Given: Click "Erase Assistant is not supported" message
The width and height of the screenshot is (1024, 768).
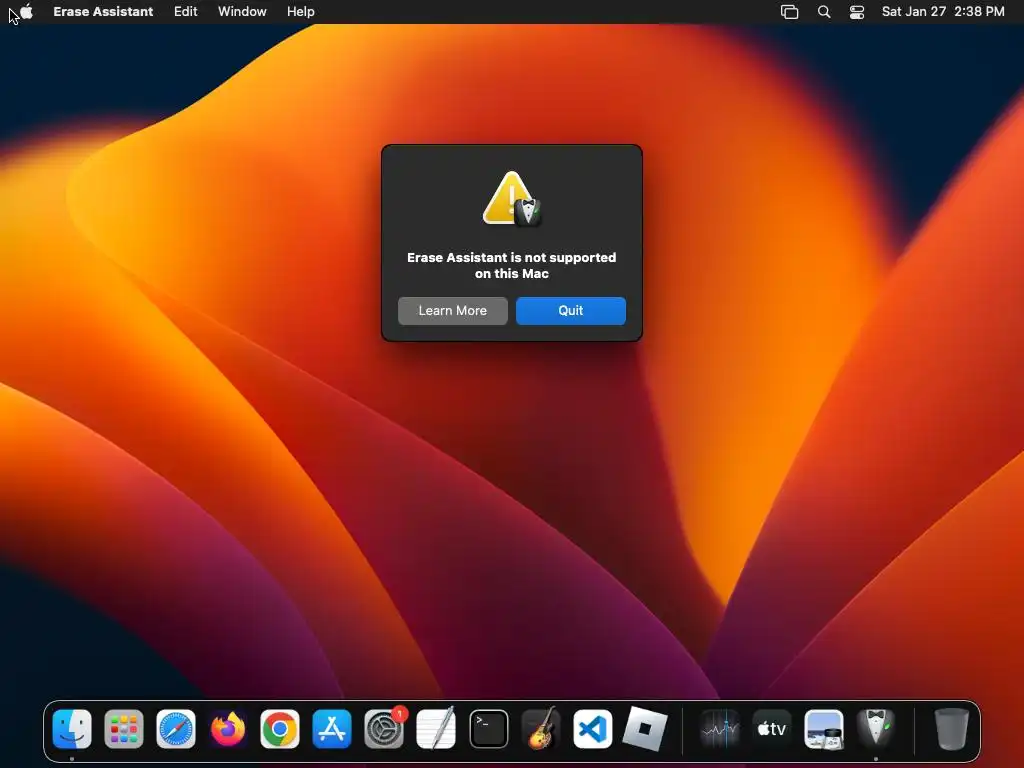Looking at the screenshot, I should (511, 257).
